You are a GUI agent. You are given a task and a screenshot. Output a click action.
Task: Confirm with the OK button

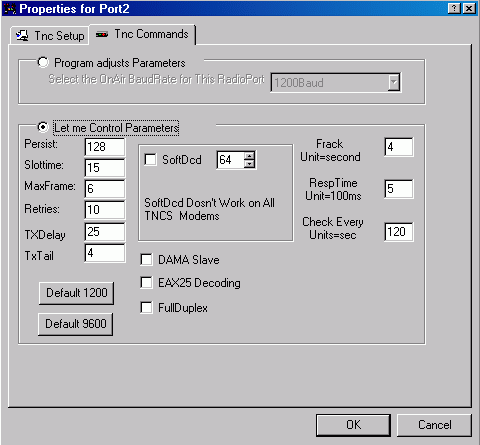pos(353,425)
